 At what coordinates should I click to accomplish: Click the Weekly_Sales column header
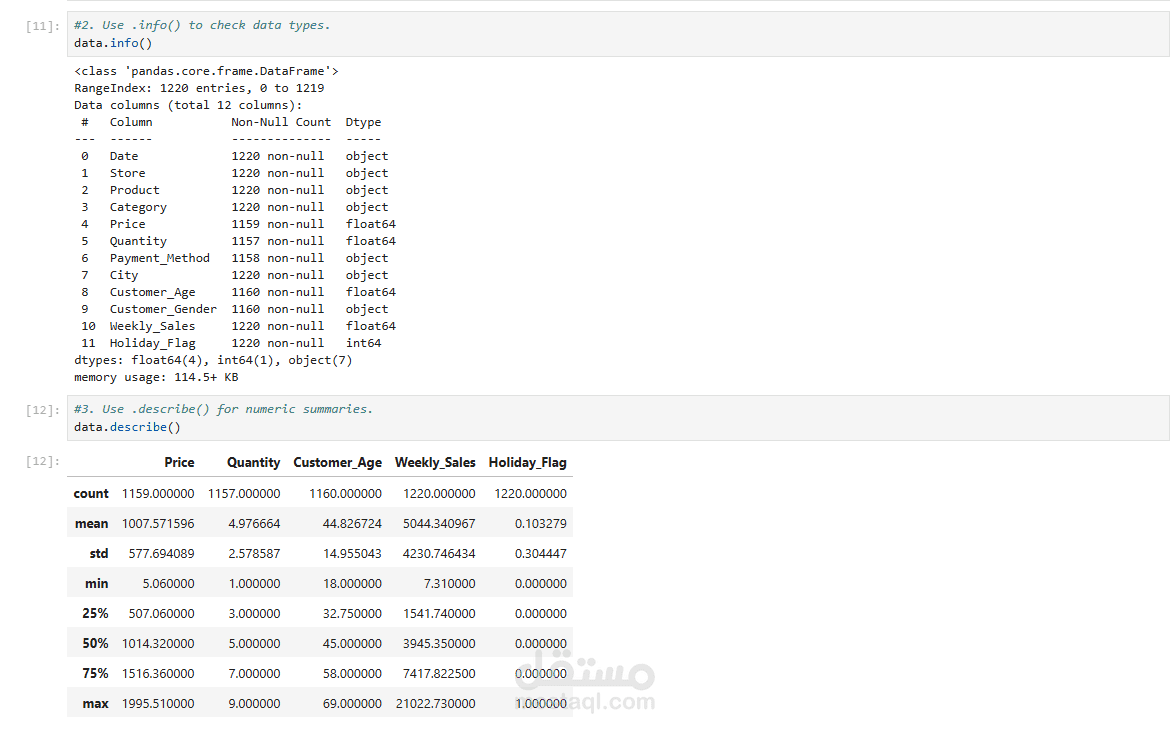pos(435,462)
